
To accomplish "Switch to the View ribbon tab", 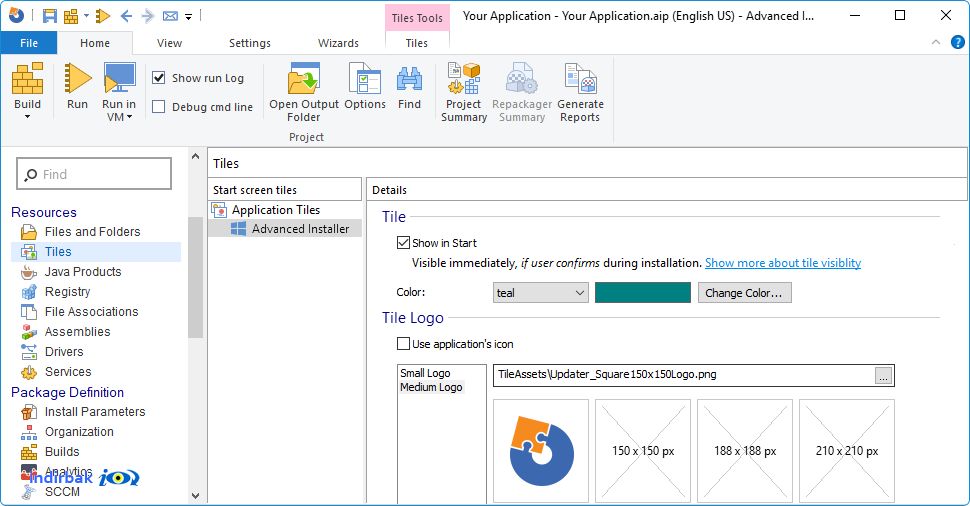I will coord(169,43).
